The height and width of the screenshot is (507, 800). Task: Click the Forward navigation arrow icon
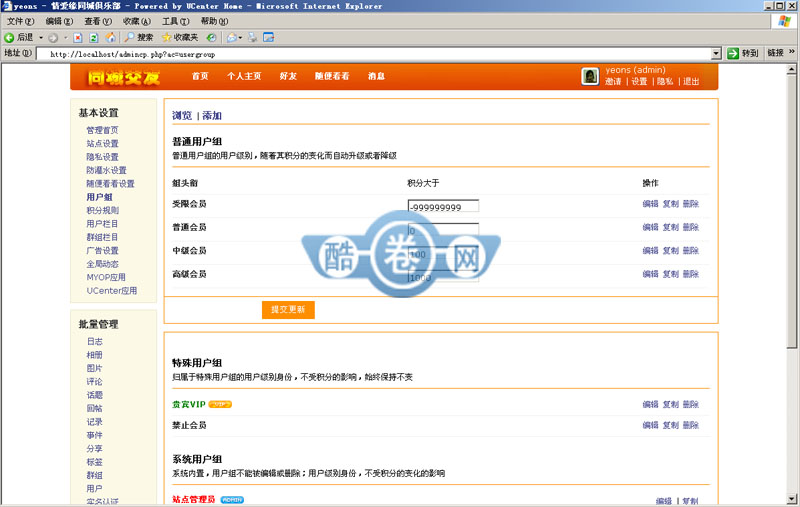coord(53,38)
